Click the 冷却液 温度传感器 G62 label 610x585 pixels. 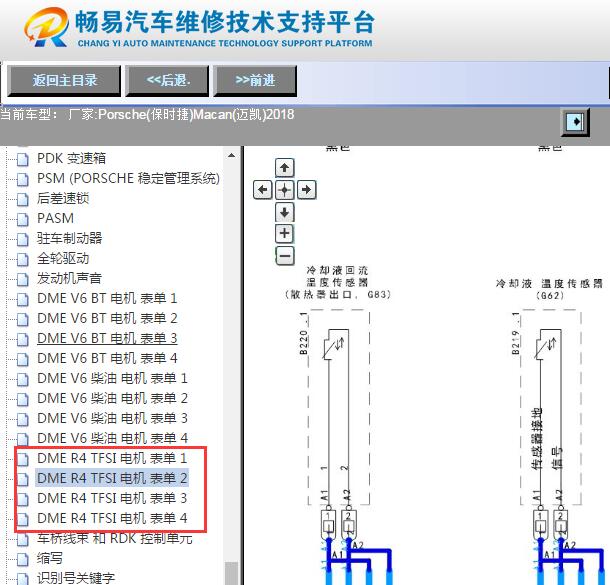coord(549,289)
